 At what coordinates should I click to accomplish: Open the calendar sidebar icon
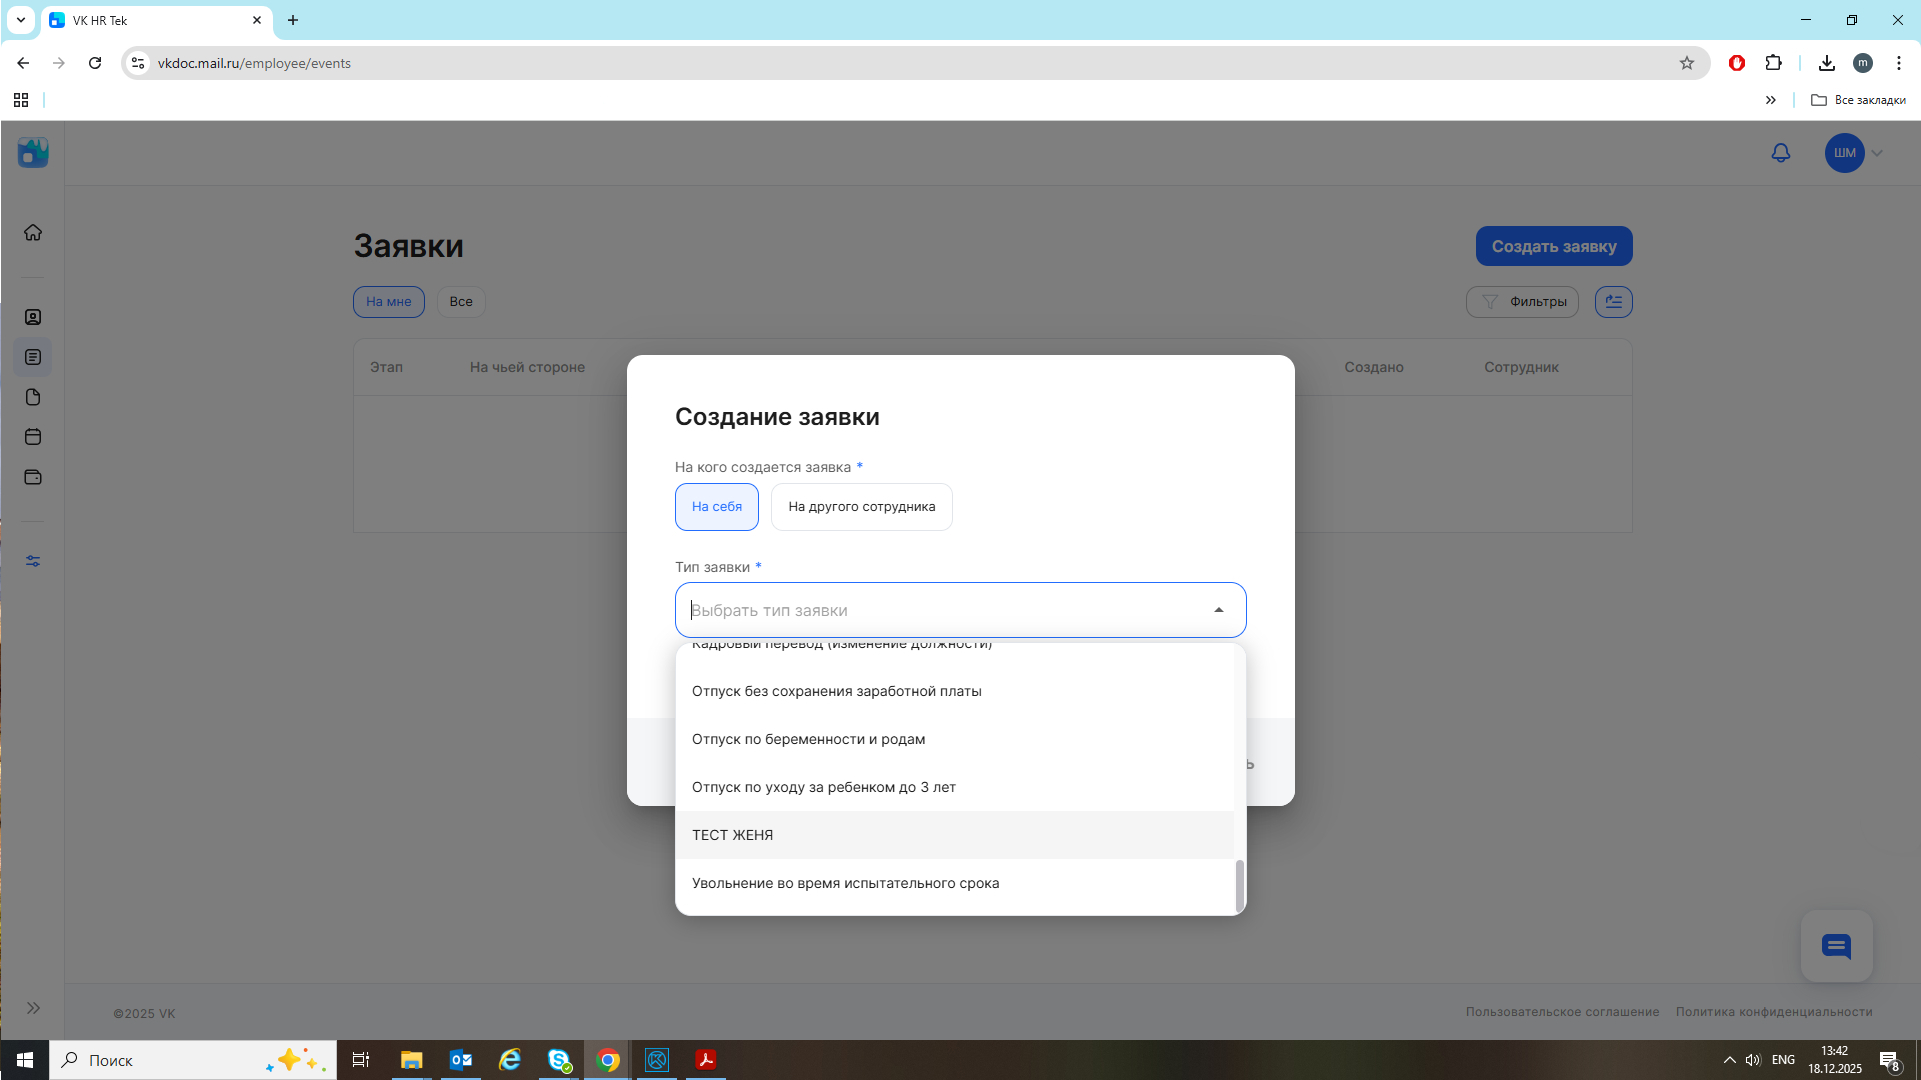(x=33, y=437)
